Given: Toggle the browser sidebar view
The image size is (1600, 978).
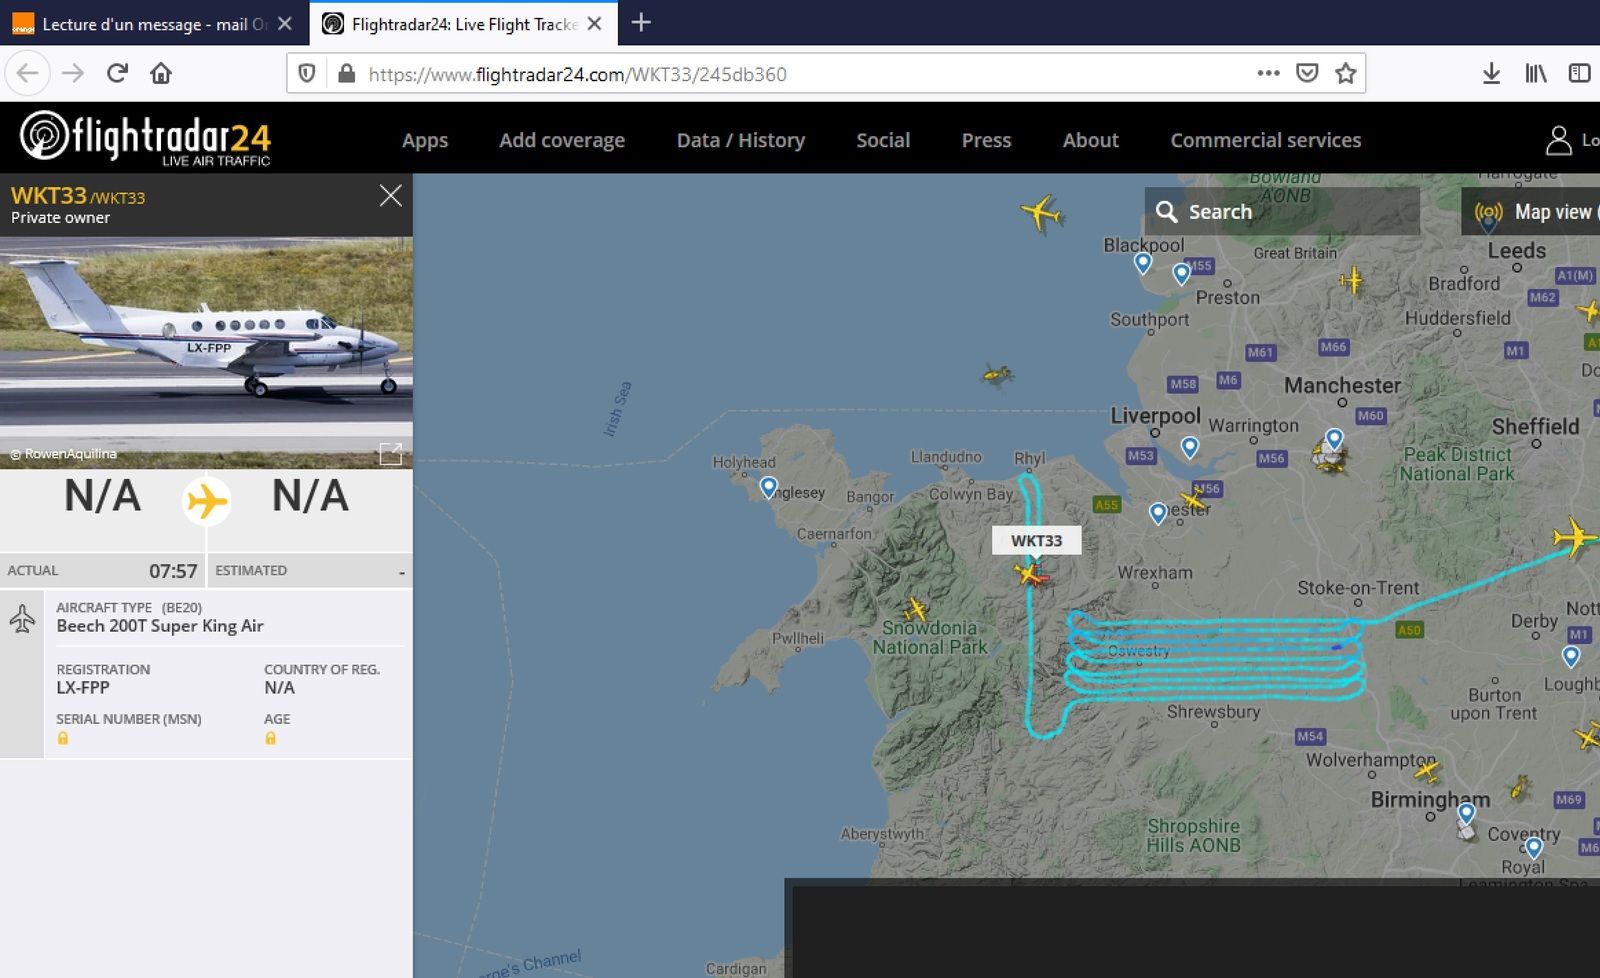Looking at the screenshot, I should 1579,73.
